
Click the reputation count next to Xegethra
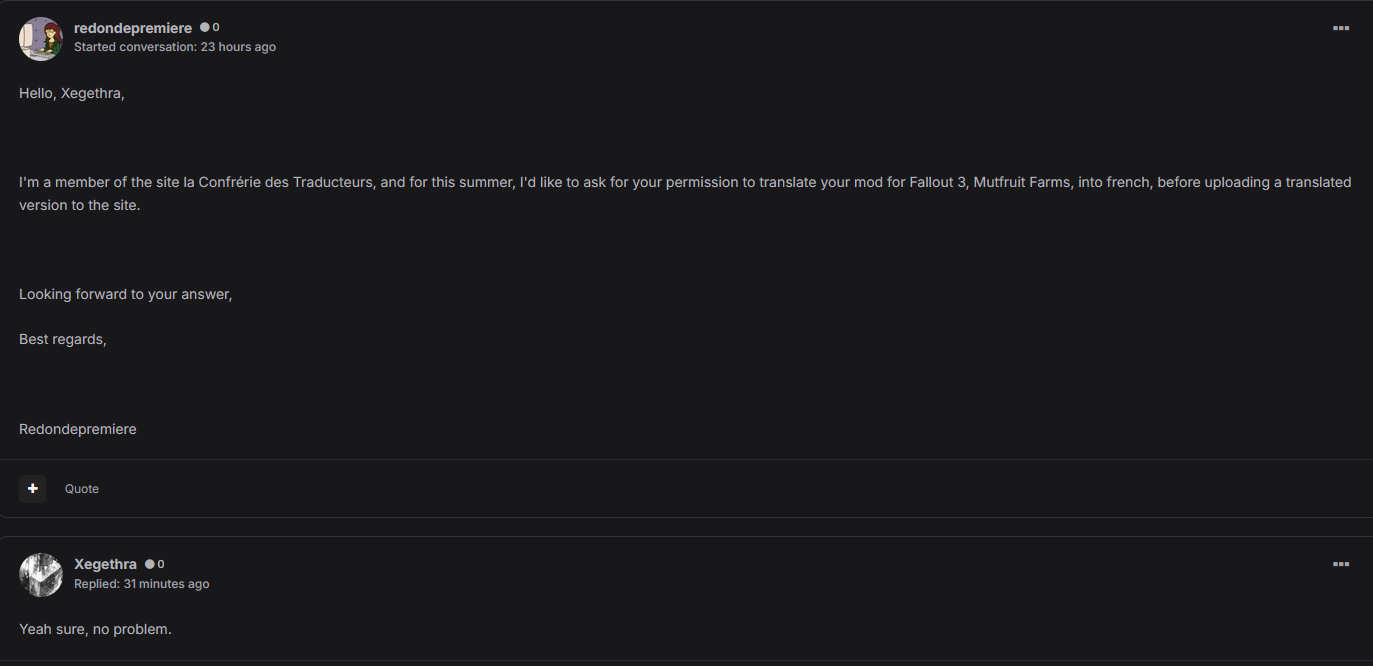pyautogui.click(x=161, y=564)
